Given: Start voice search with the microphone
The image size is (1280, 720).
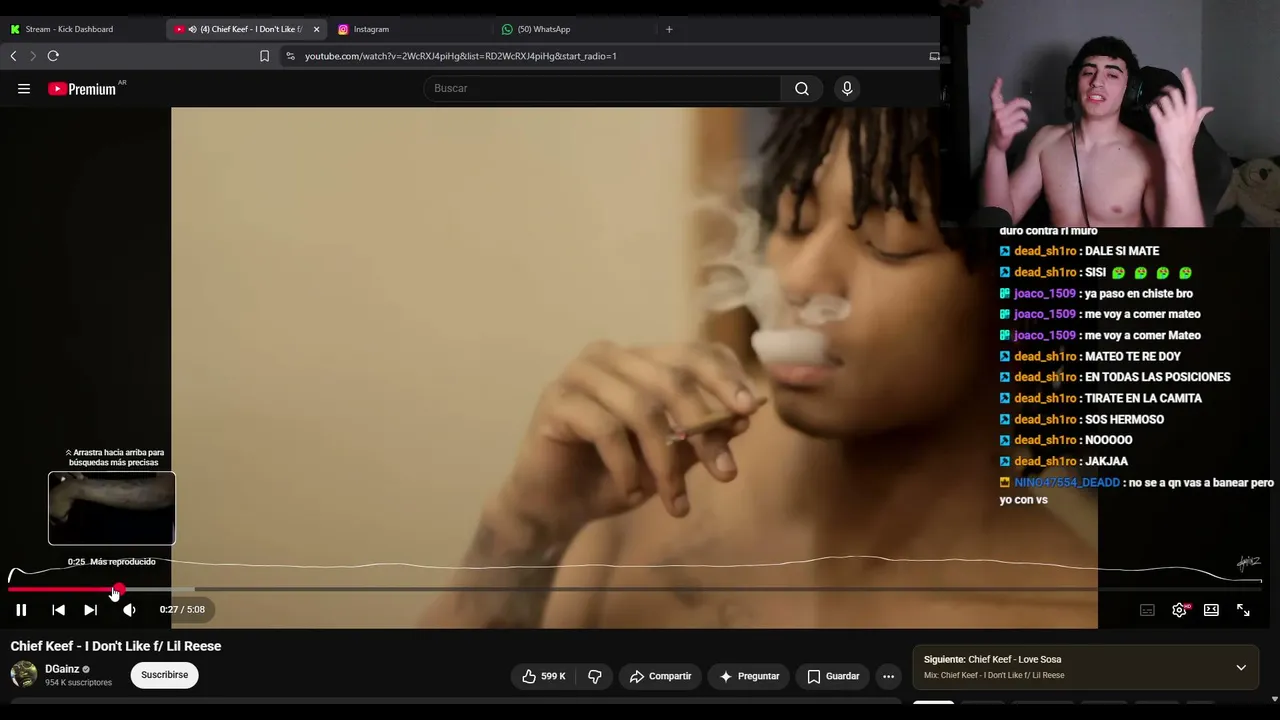Looking at the screenshot, I should click(x=847, y=89).
